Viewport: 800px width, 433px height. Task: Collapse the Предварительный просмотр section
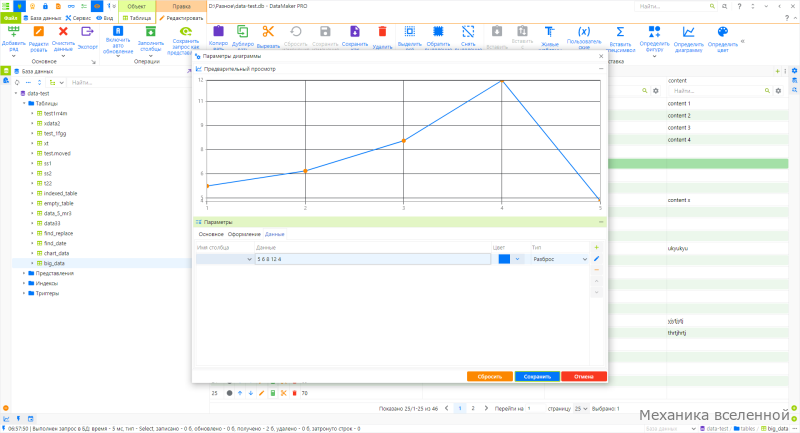coord(601,69)
